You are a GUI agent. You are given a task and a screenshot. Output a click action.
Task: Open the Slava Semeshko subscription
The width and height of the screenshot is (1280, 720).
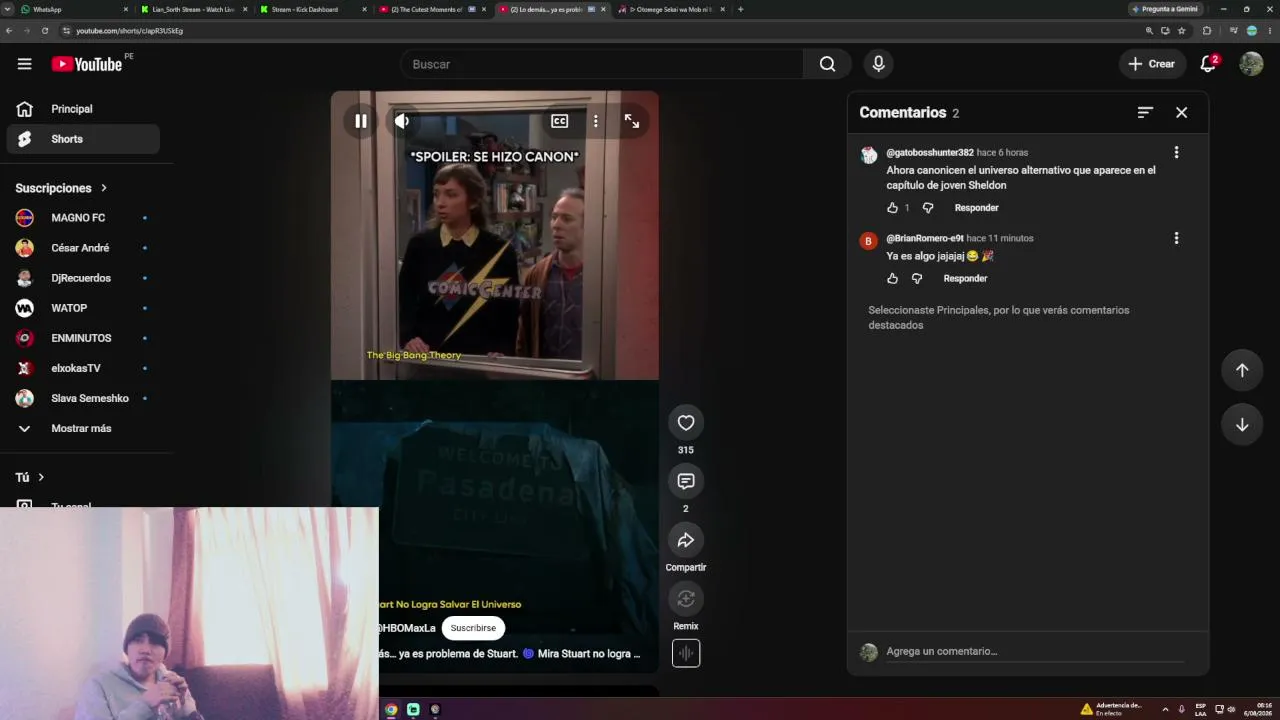coord(83,398)
